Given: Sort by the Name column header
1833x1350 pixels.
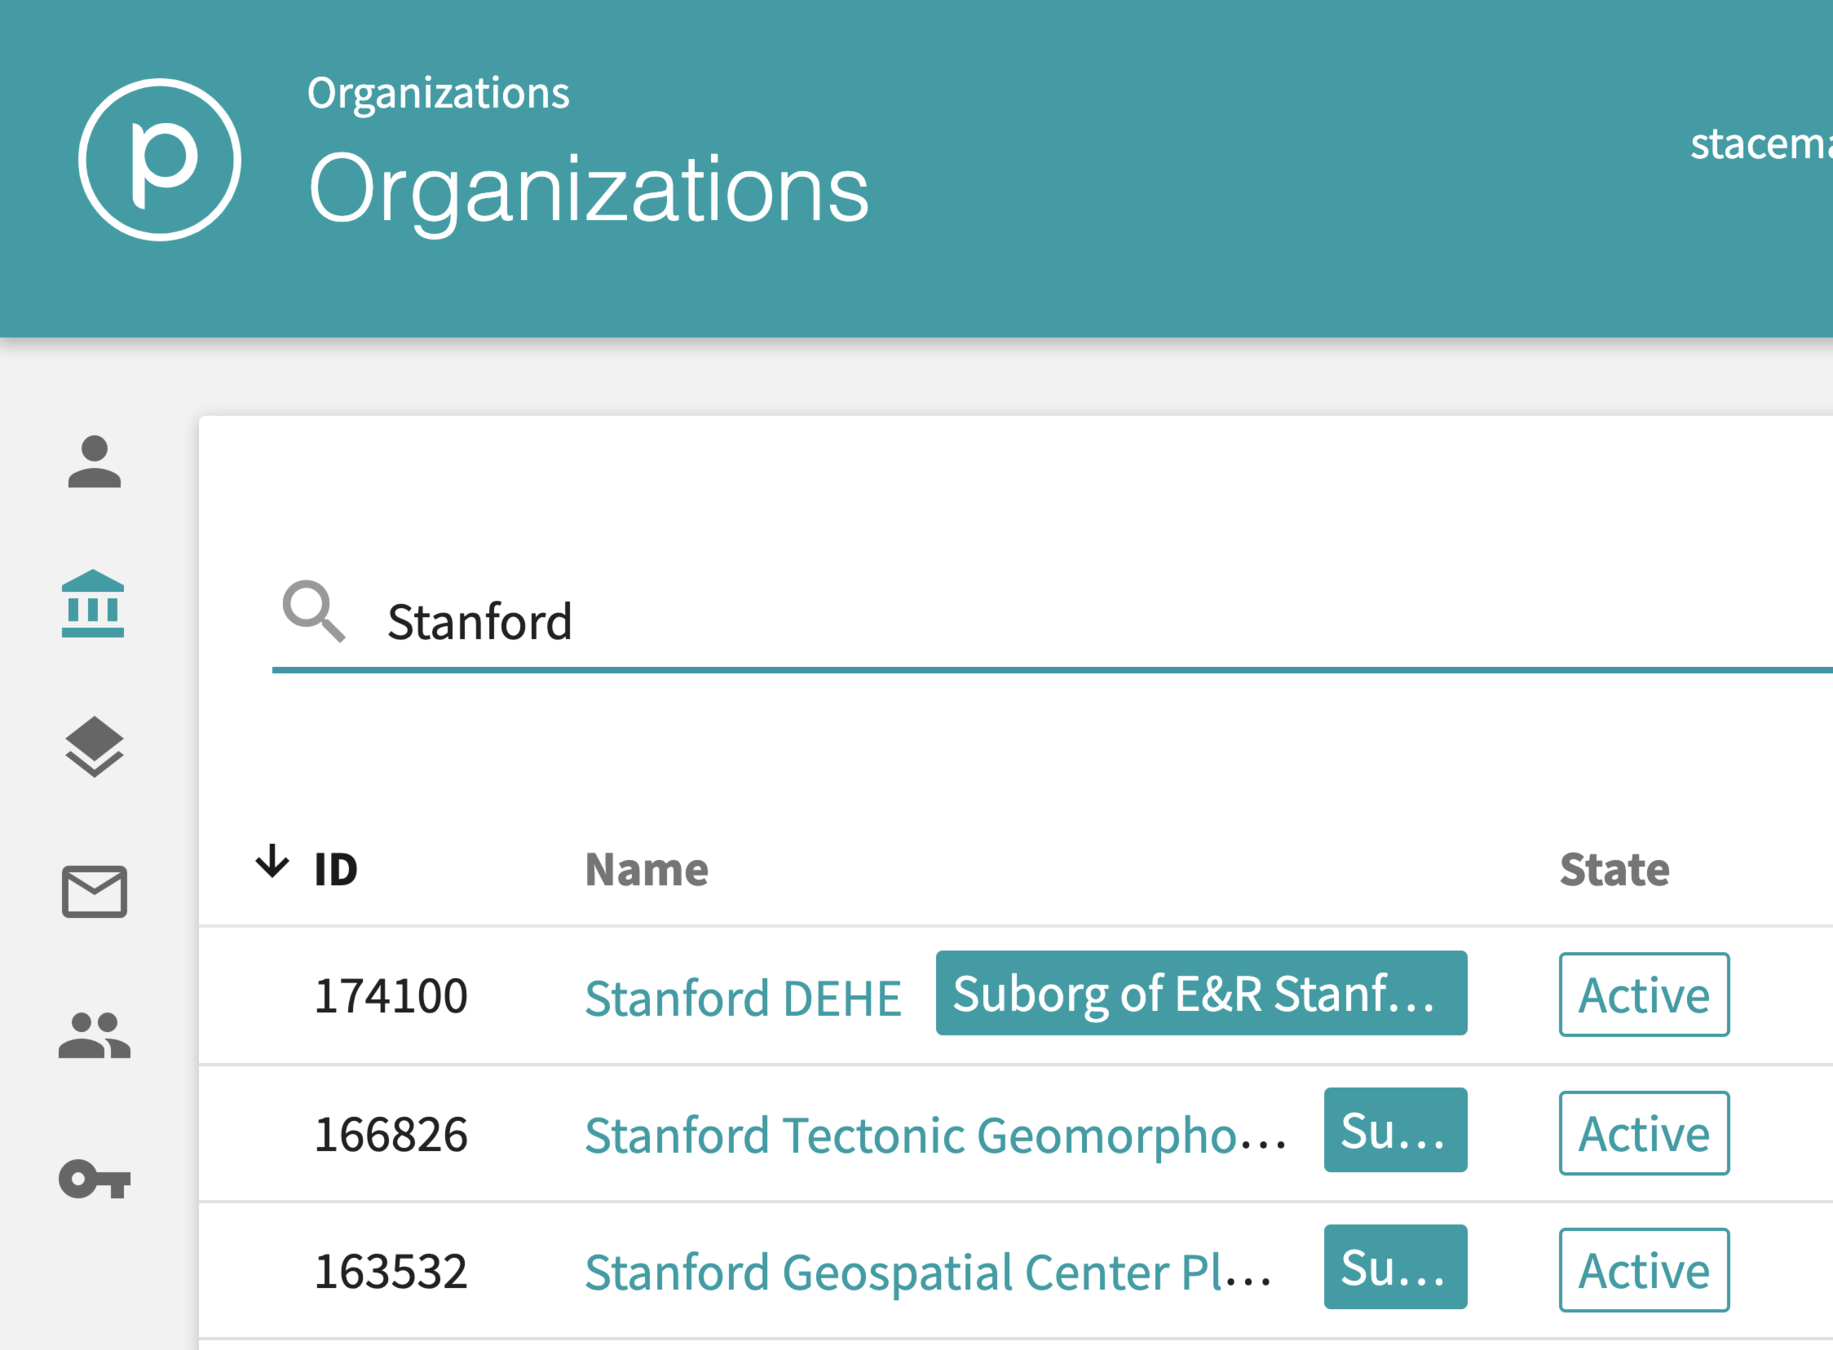Looking at the screenshot, I should click(646, 869).
